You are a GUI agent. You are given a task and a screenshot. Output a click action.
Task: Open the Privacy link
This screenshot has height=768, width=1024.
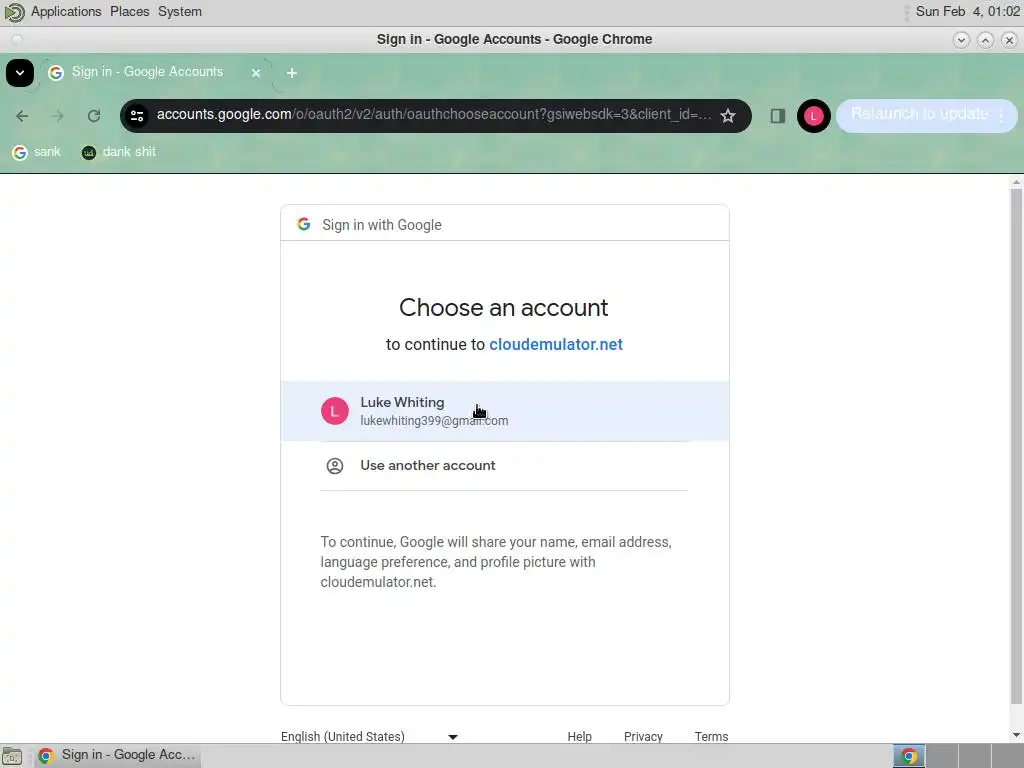pos(643,737)
